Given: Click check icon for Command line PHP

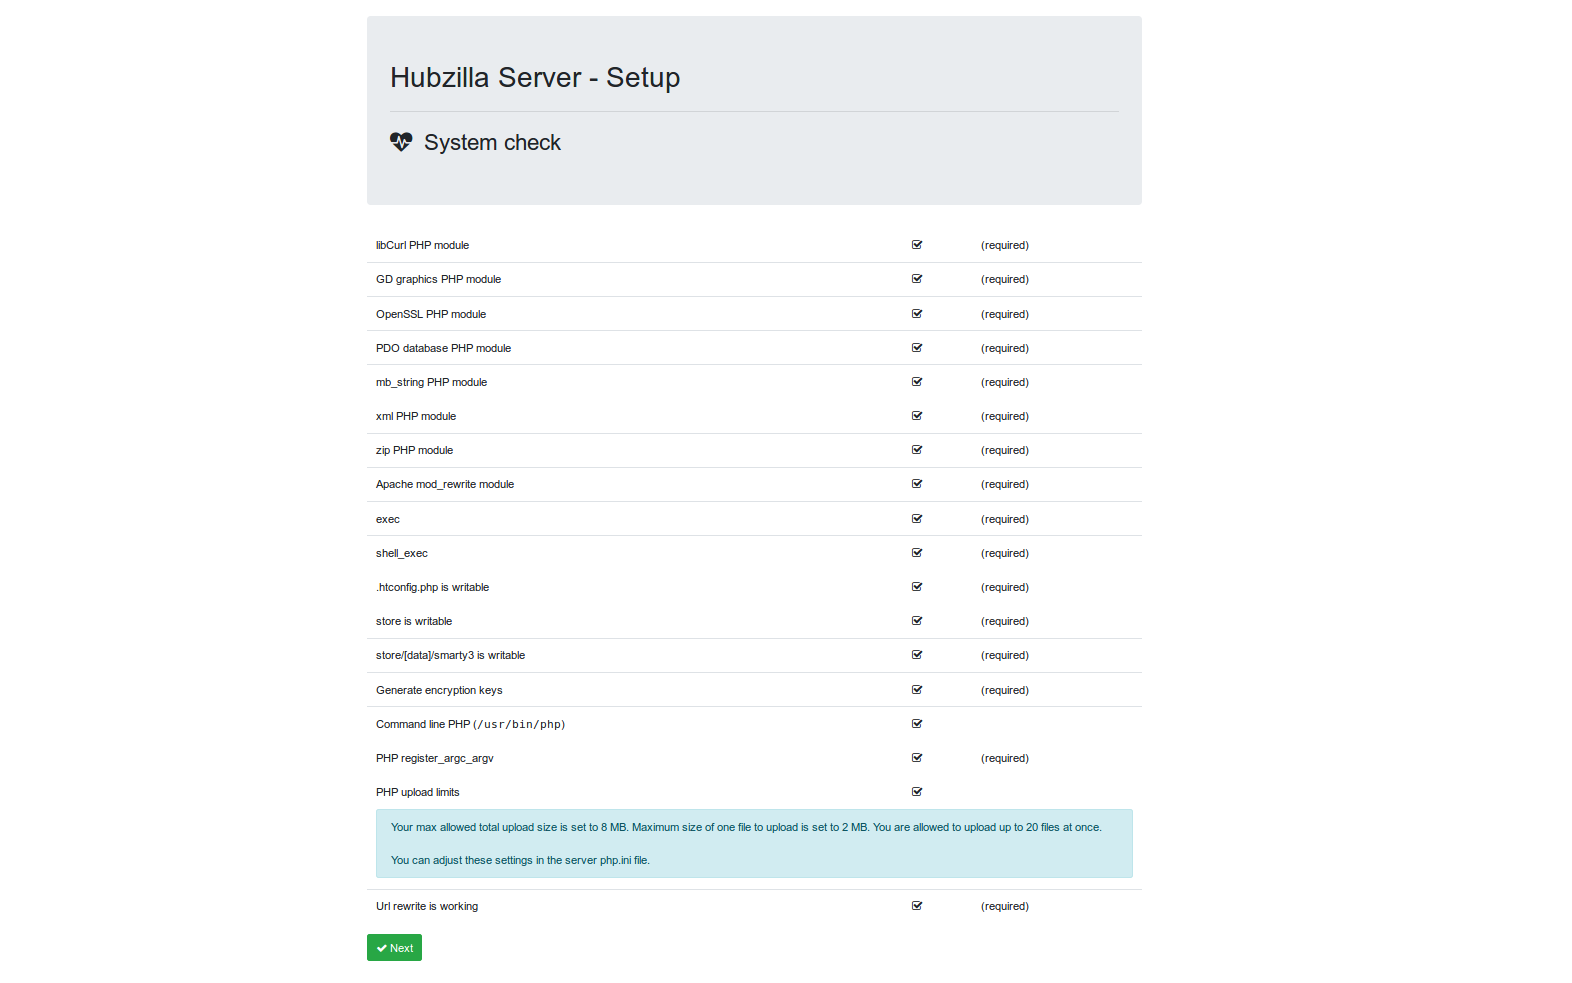Looking at the screenshot, I should [917, 724].
